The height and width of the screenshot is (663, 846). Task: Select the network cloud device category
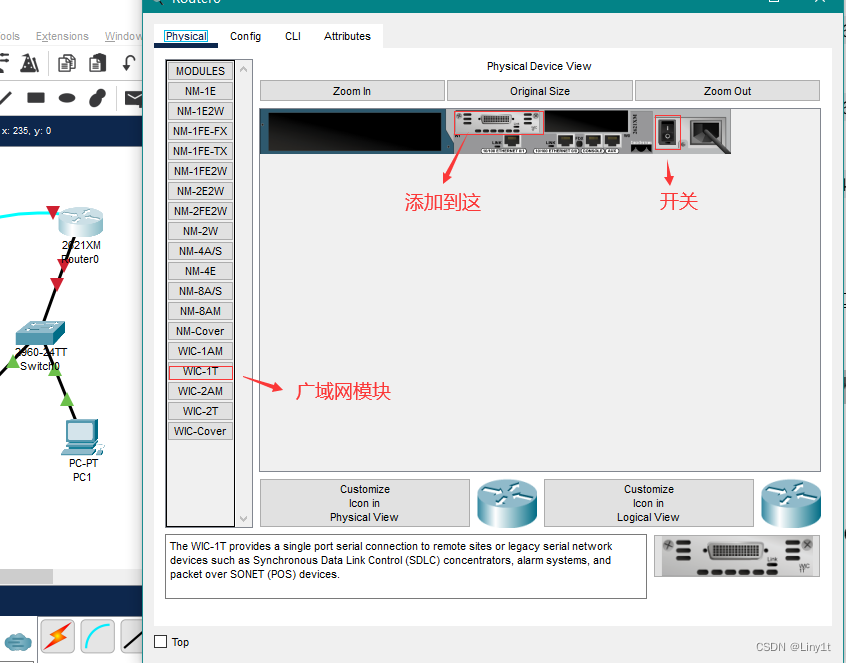point(18,642)
